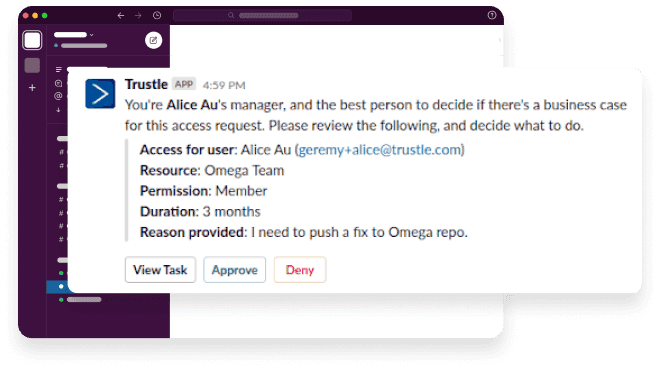Open the mentions at-sign sidebar icon
The height and width of the screenshot is (369, 660).
pyautogui.click(x=59, y=96)
